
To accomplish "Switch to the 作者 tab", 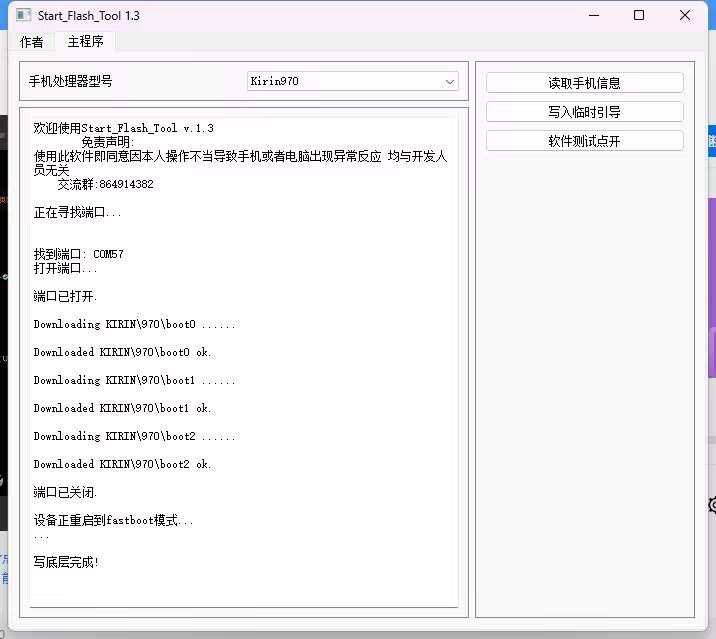I will pos(32,42).
